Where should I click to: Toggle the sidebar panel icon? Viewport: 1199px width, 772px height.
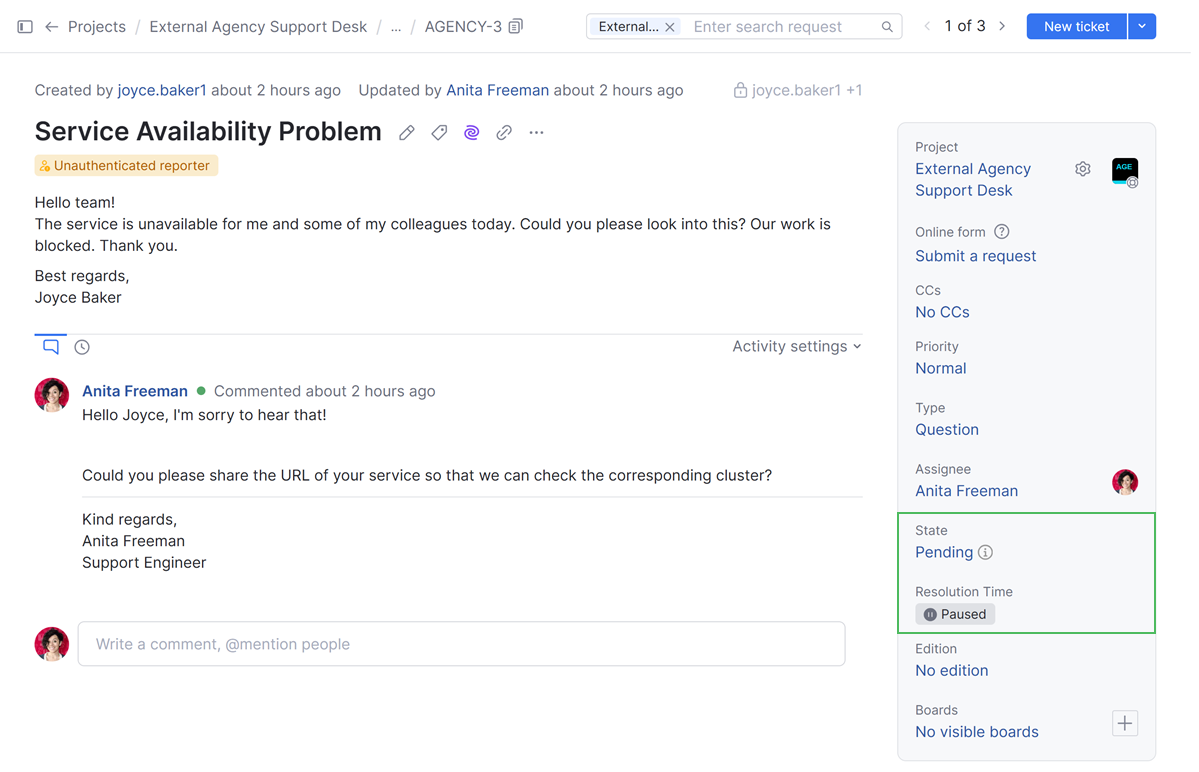click(25, 27)
